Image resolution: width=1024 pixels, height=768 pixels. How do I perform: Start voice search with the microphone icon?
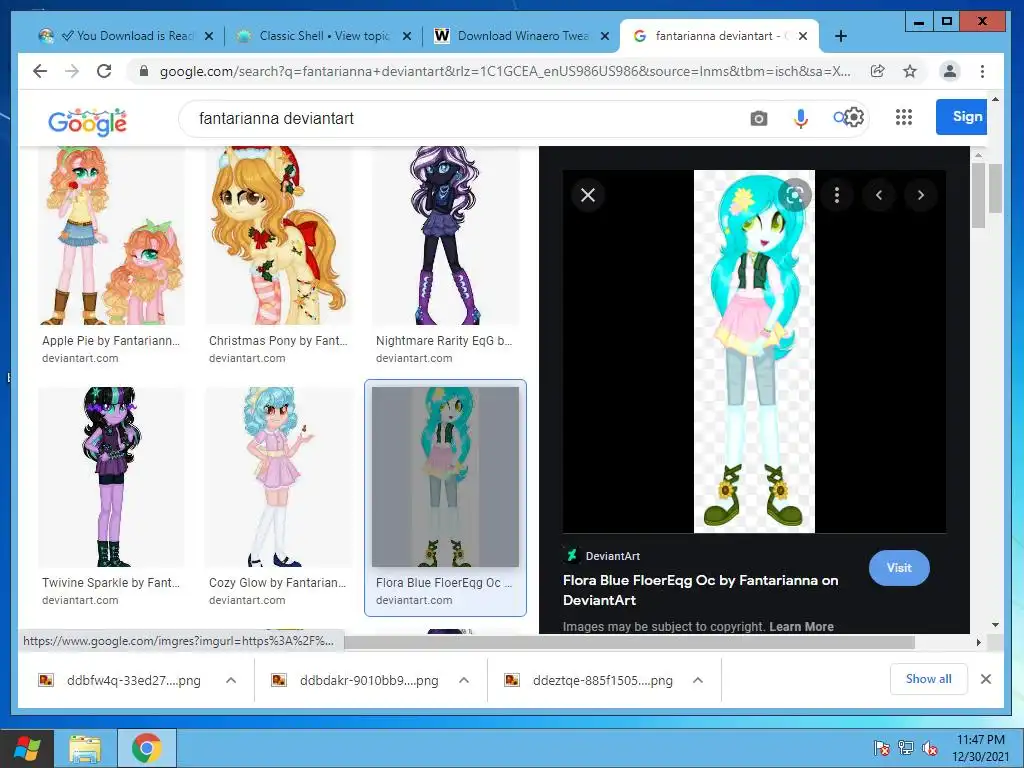[x=801, y=118]
